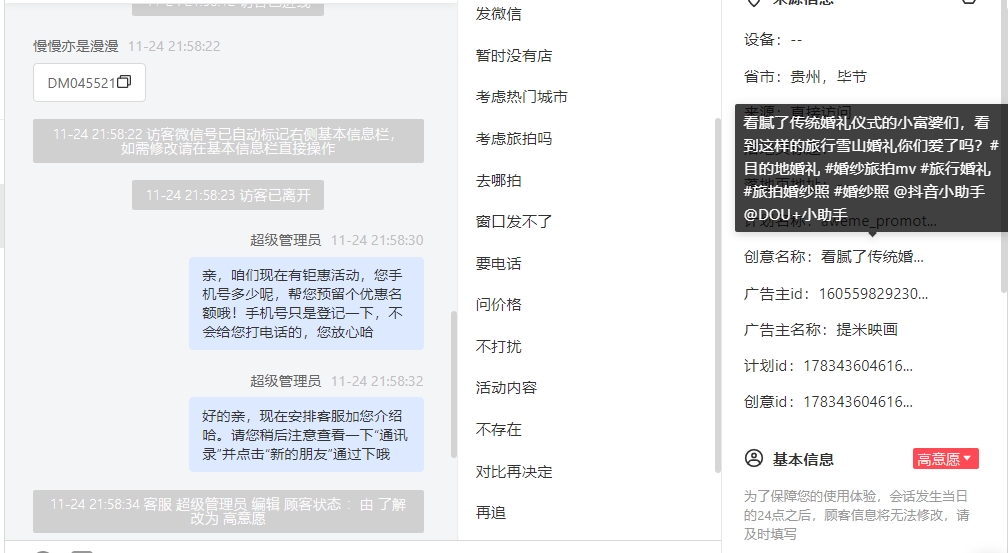
Task: Click visitor name 慢慢亦是漫漫
Action: [x=76, y=46]
